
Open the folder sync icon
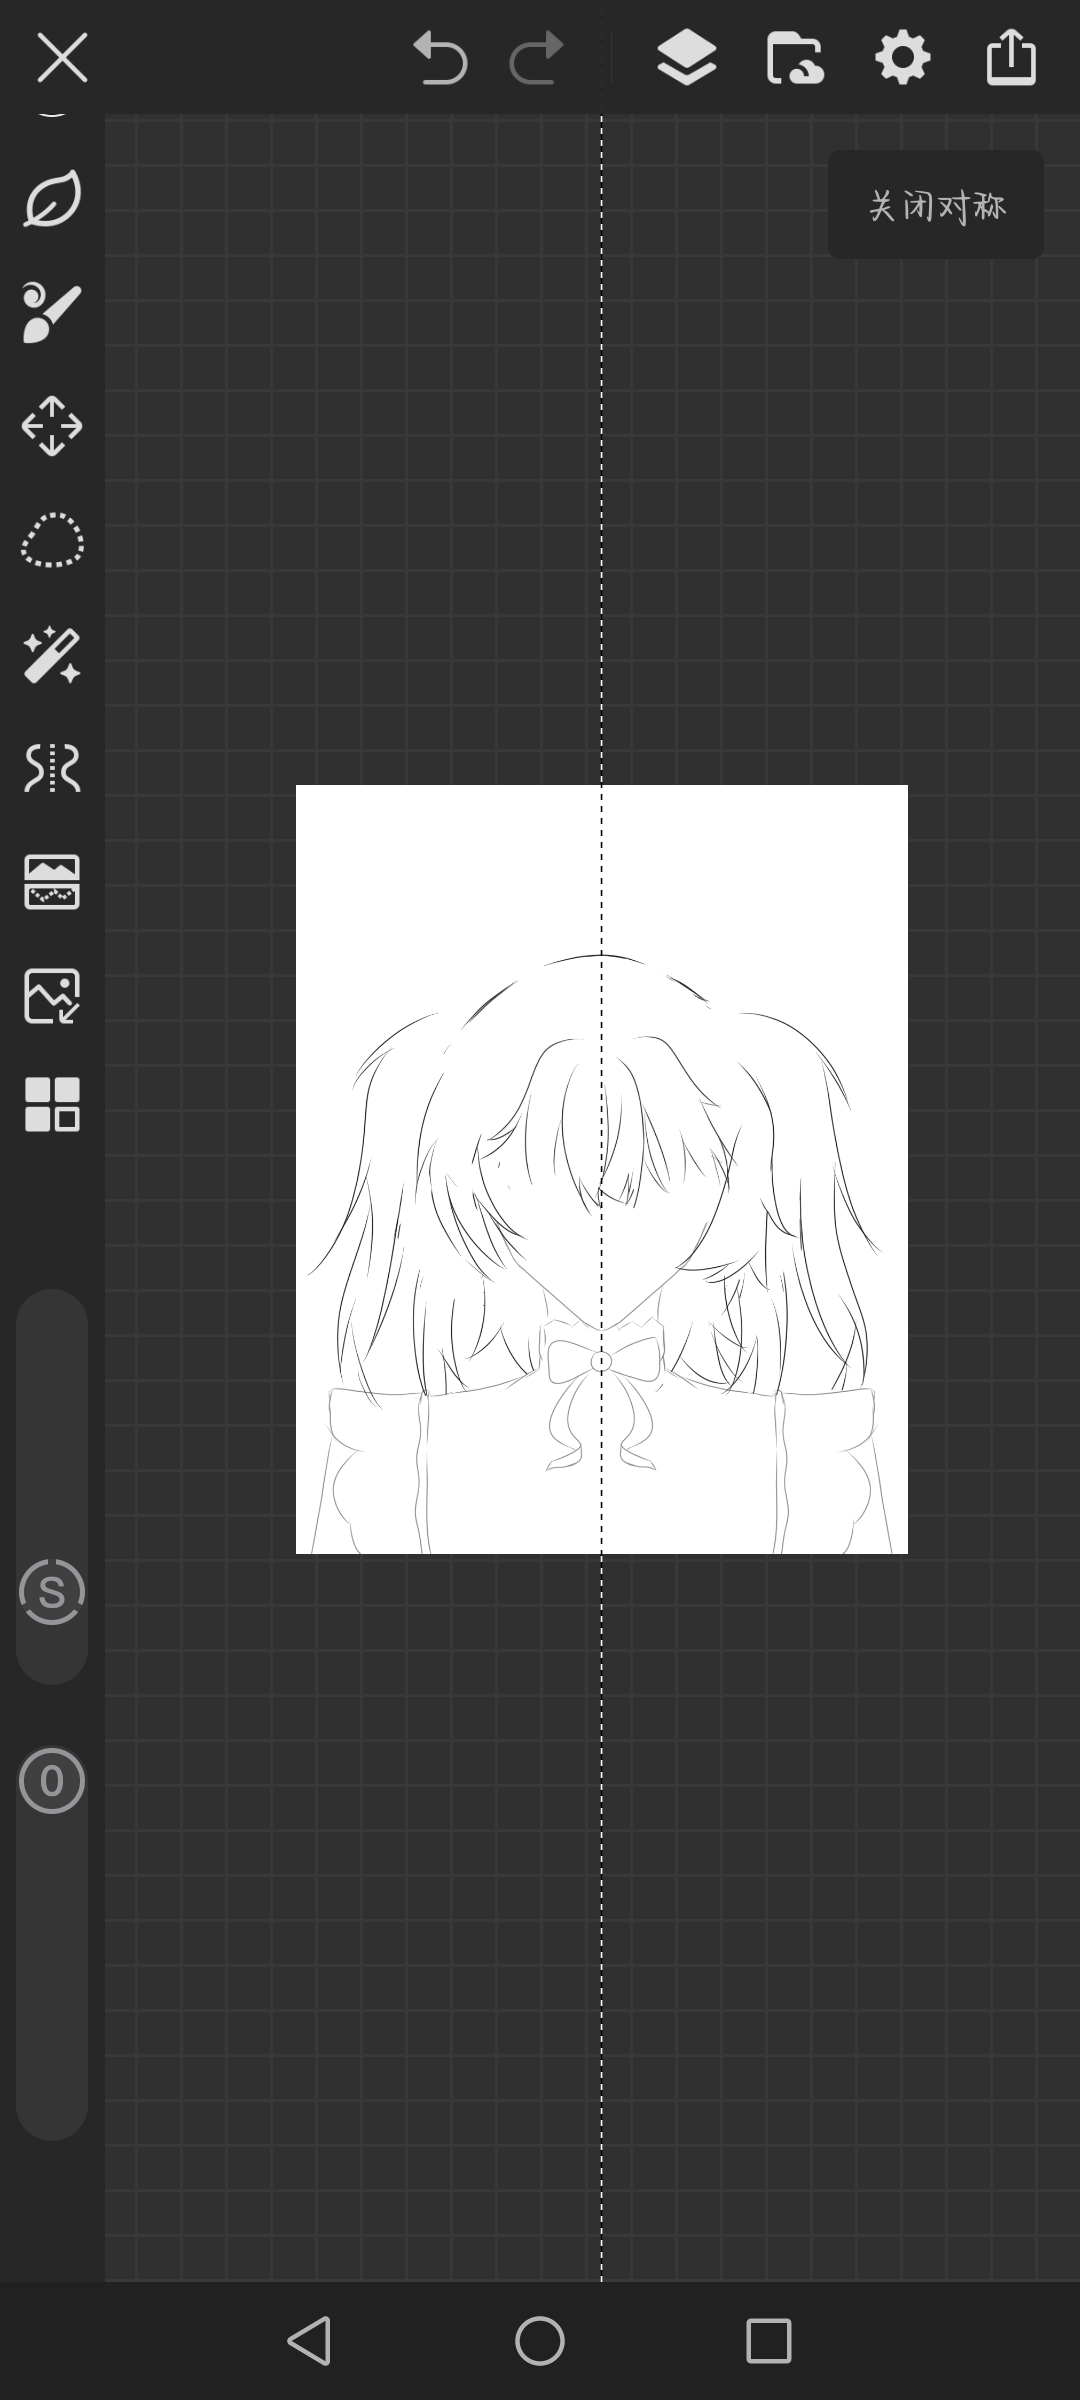[795, 58]
